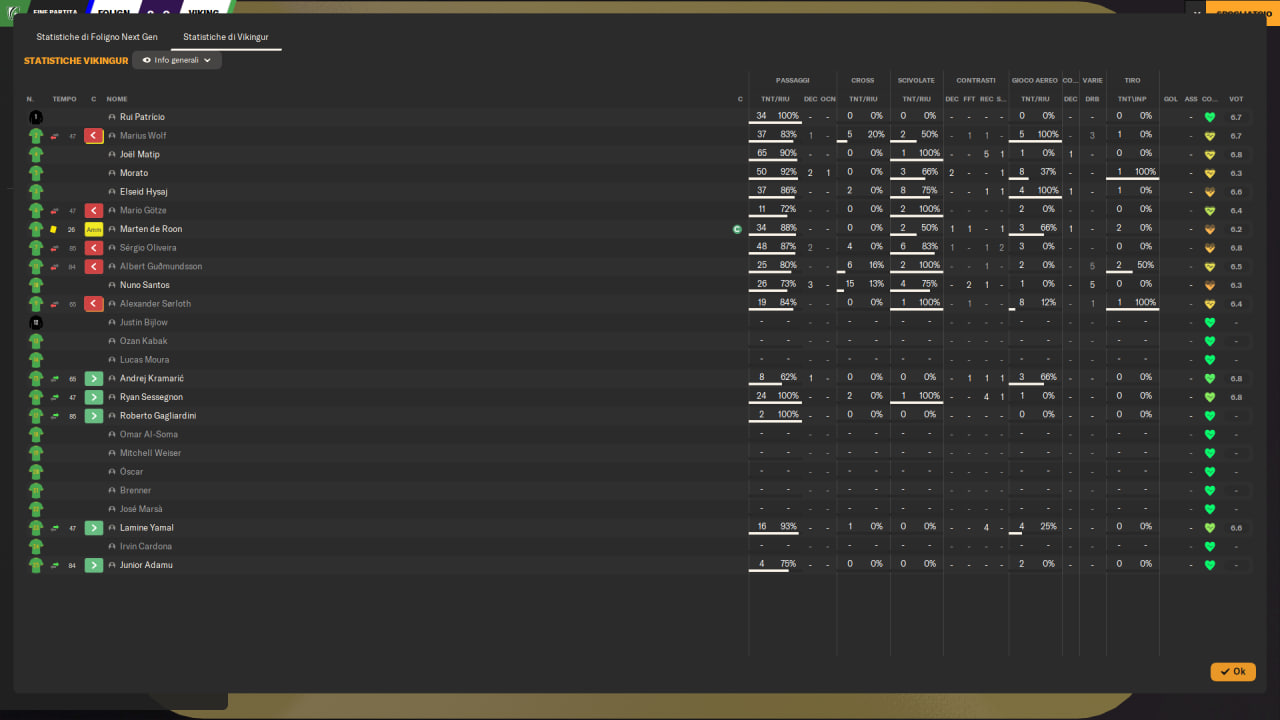Click the person icon next to Joël Matip
The image size is (1280, 720).
[x=112, y=155]
